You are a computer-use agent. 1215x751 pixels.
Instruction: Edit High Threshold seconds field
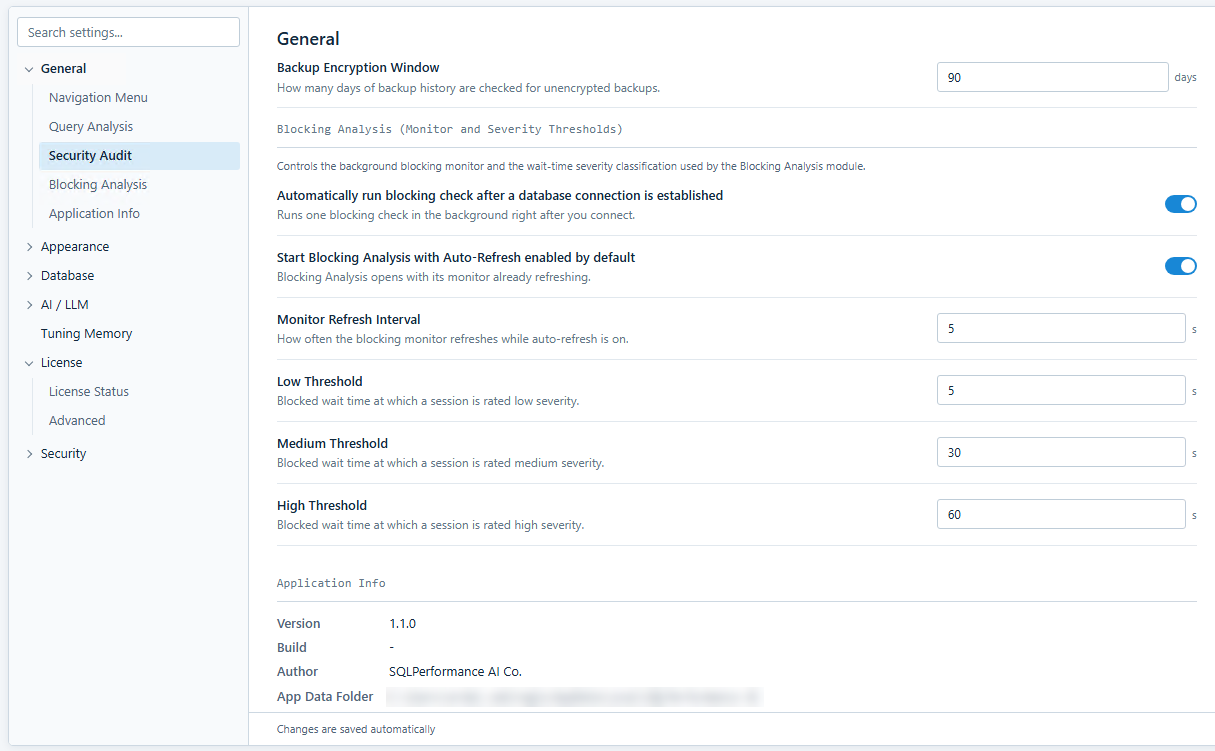pyautogui.click(x=1061, y=514)
